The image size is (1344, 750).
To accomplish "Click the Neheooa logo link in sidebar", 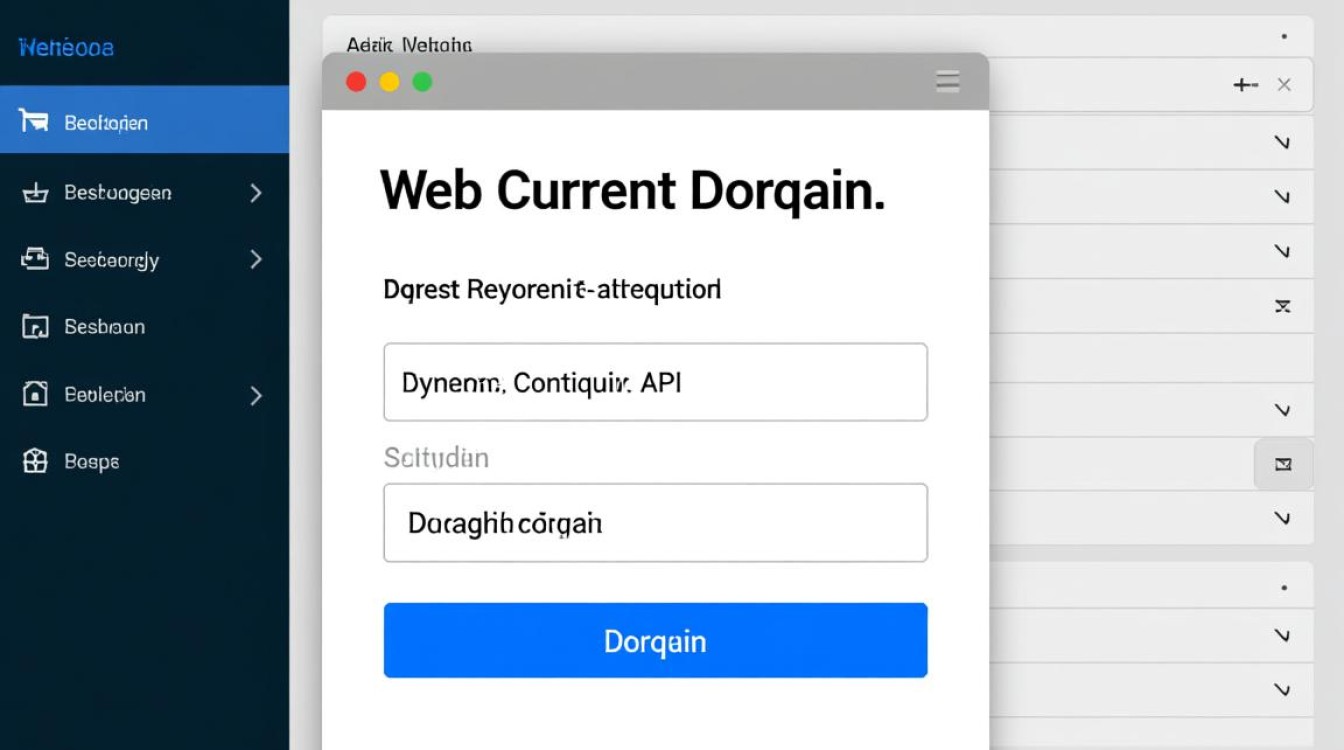I will (x=66, y=47).
